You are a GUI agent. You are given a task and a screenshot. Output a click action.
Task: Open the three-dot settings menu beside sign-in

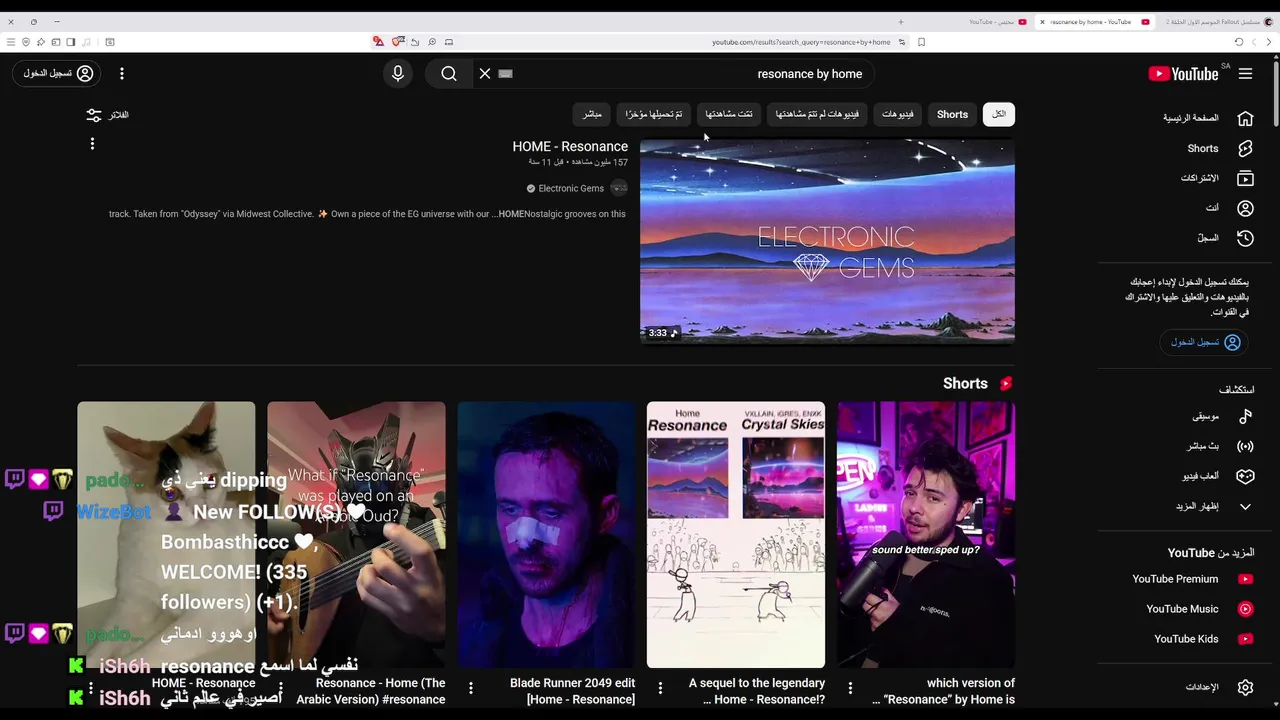coord(122,74)
